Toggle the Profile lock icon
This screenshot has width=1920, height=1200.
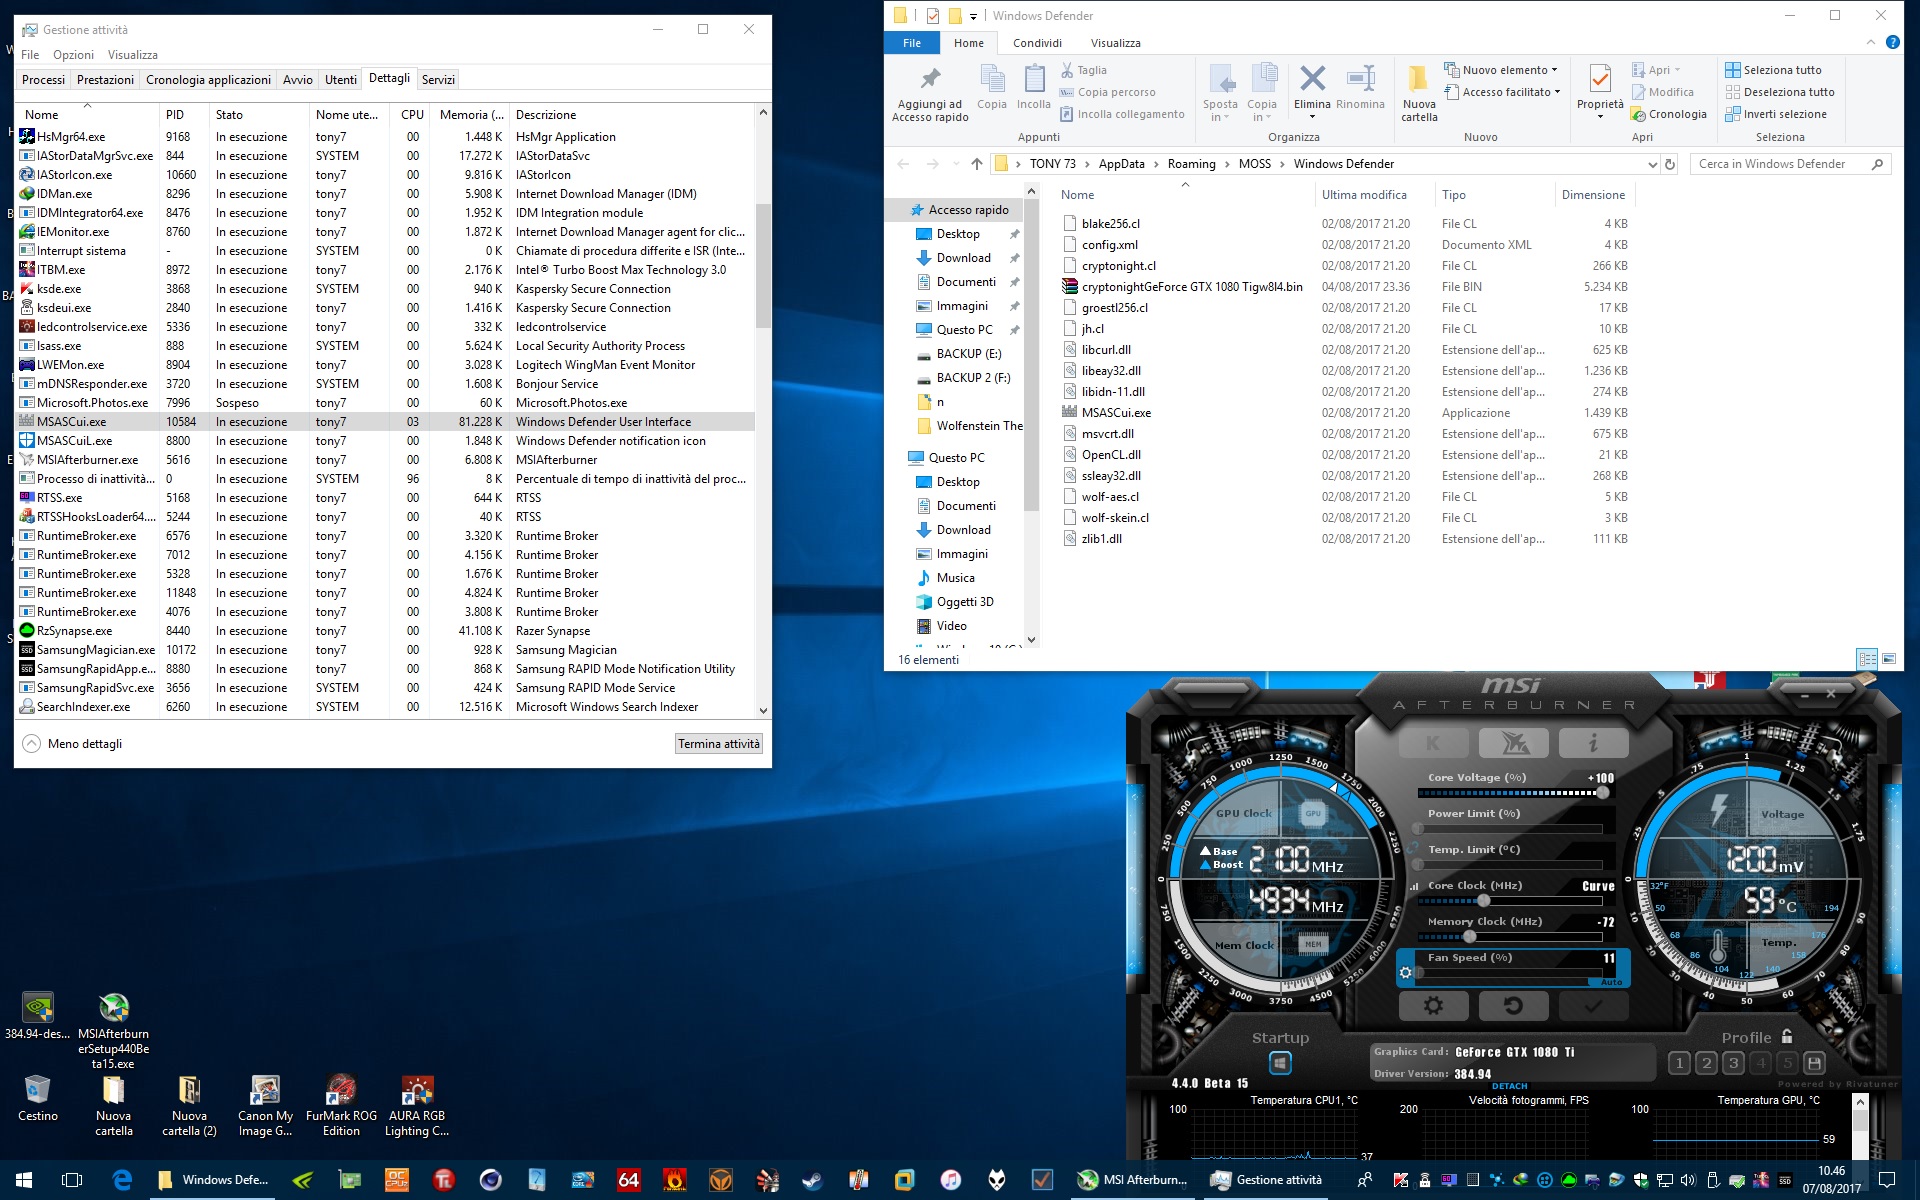tap(1787, 1037)
